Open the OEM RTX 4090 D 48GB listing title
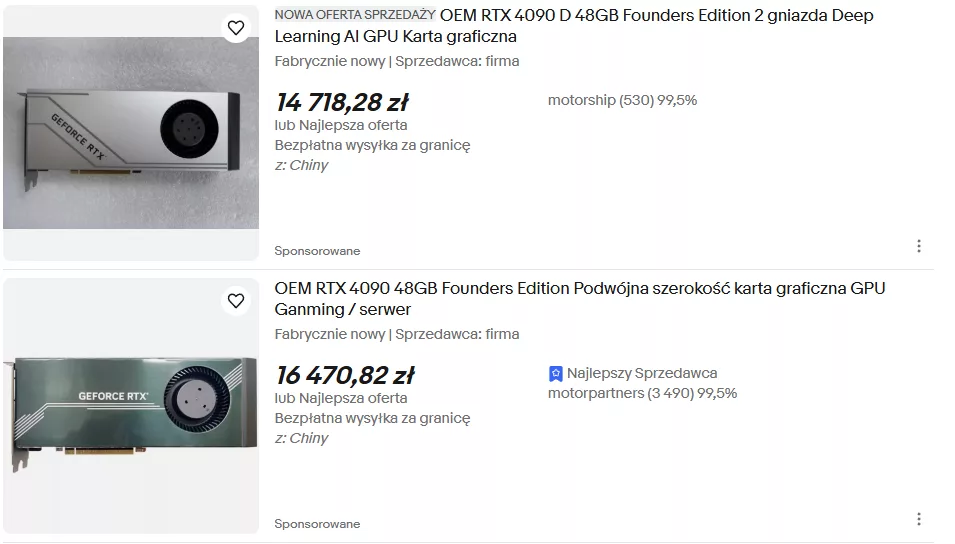The height and width of the screenshot is (544, 955). [573, 26]
